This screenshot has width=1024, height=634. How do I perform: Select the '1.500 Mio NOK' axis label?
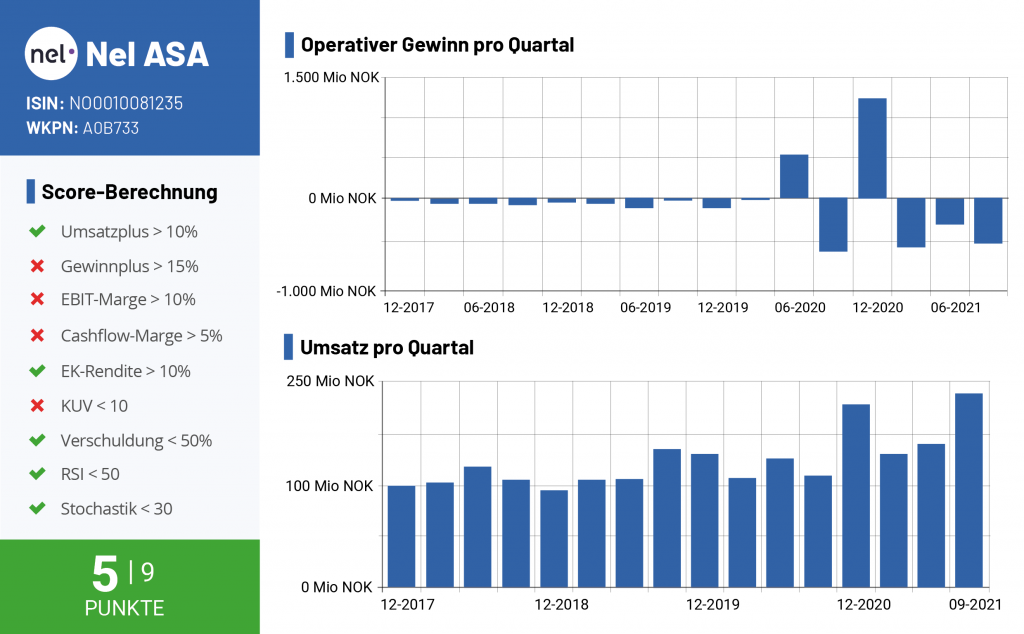click(x=331, y=78)
